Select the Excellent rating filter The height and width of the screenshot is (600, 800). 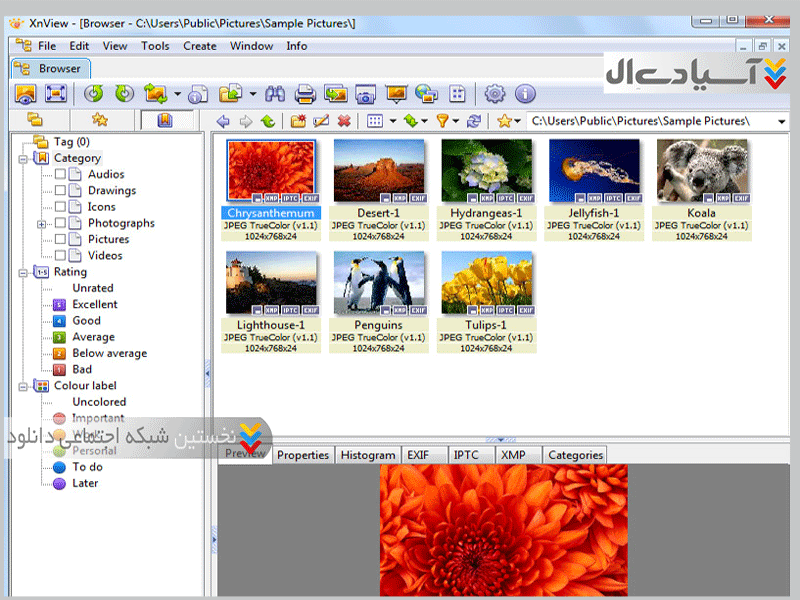pyautogui.click(x=94, y=304)
